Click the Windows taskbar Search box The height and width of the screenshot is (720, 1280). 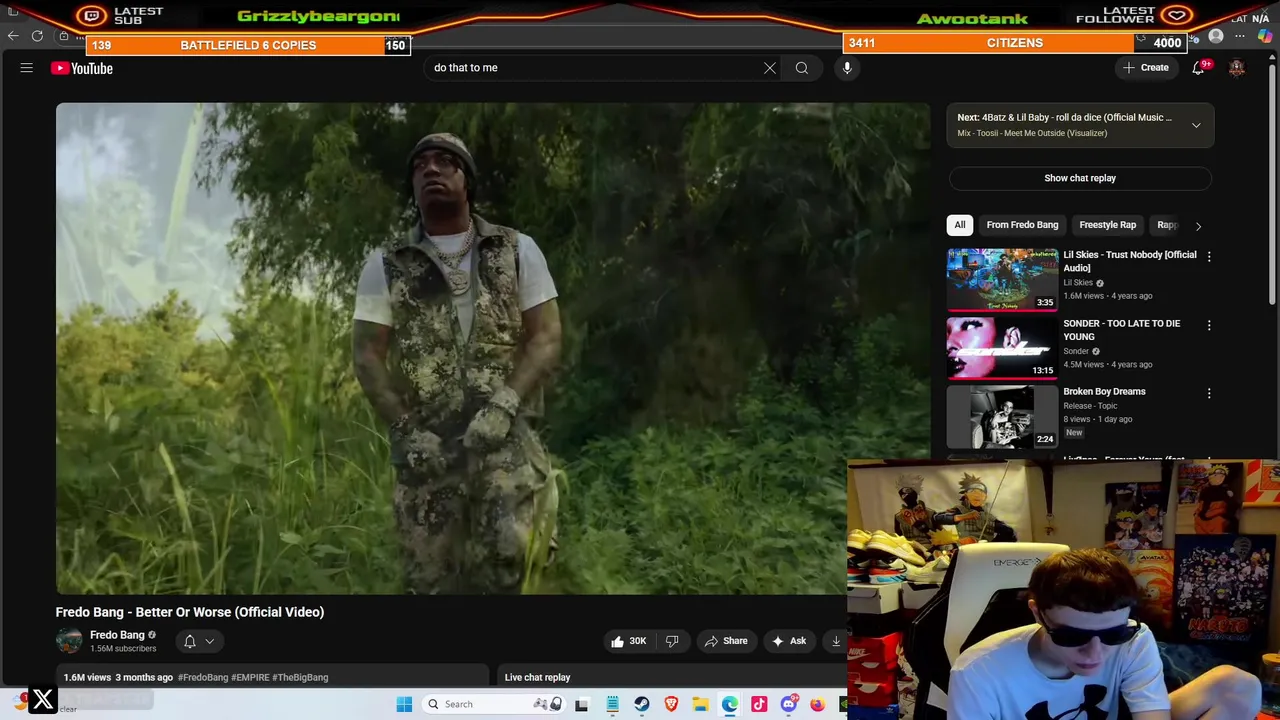click(493, 704)
